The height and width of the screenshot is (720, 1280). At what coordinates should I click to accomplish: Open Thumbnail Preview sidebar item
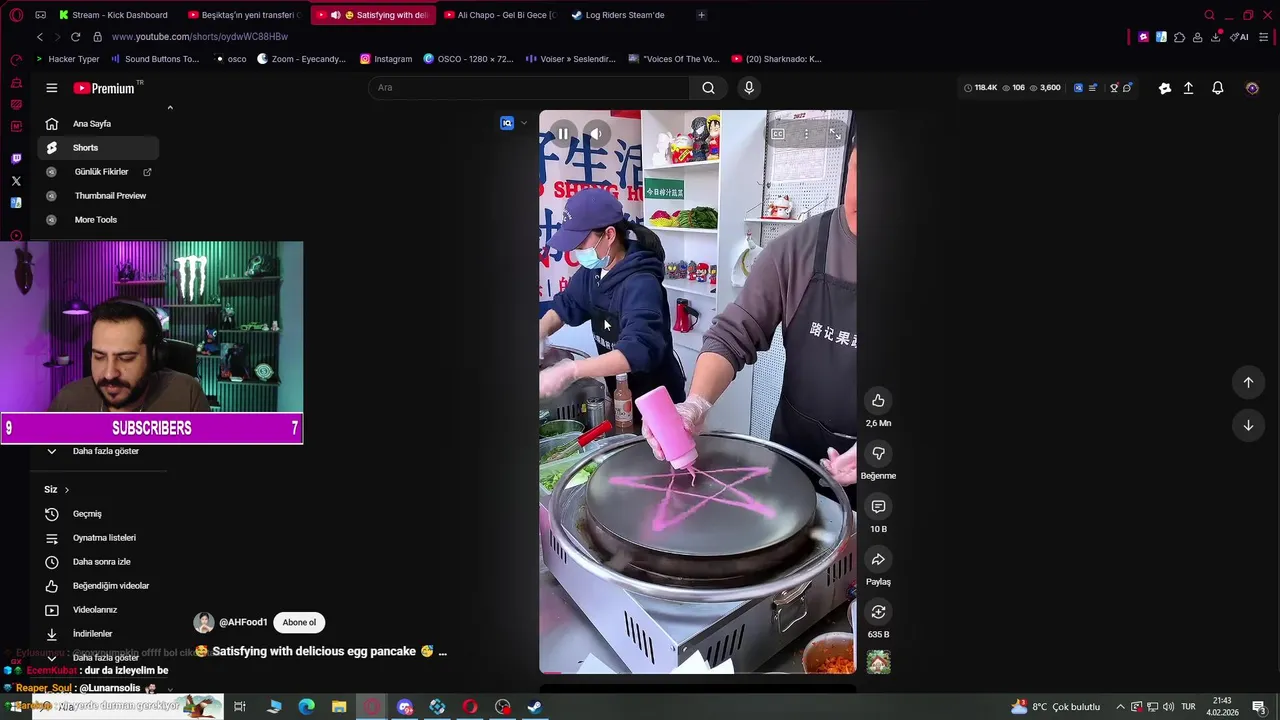point(98,196)
